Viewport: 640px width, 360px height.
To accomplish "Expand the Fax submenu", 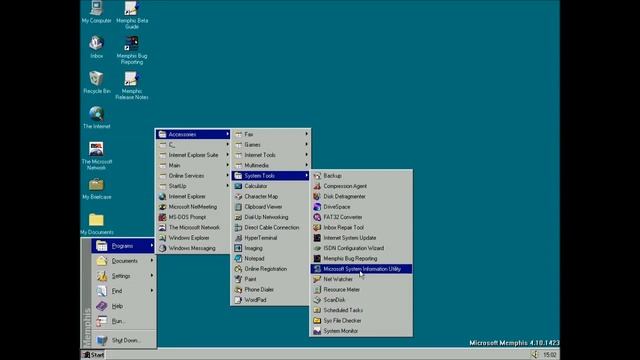I will click(271, 134).
